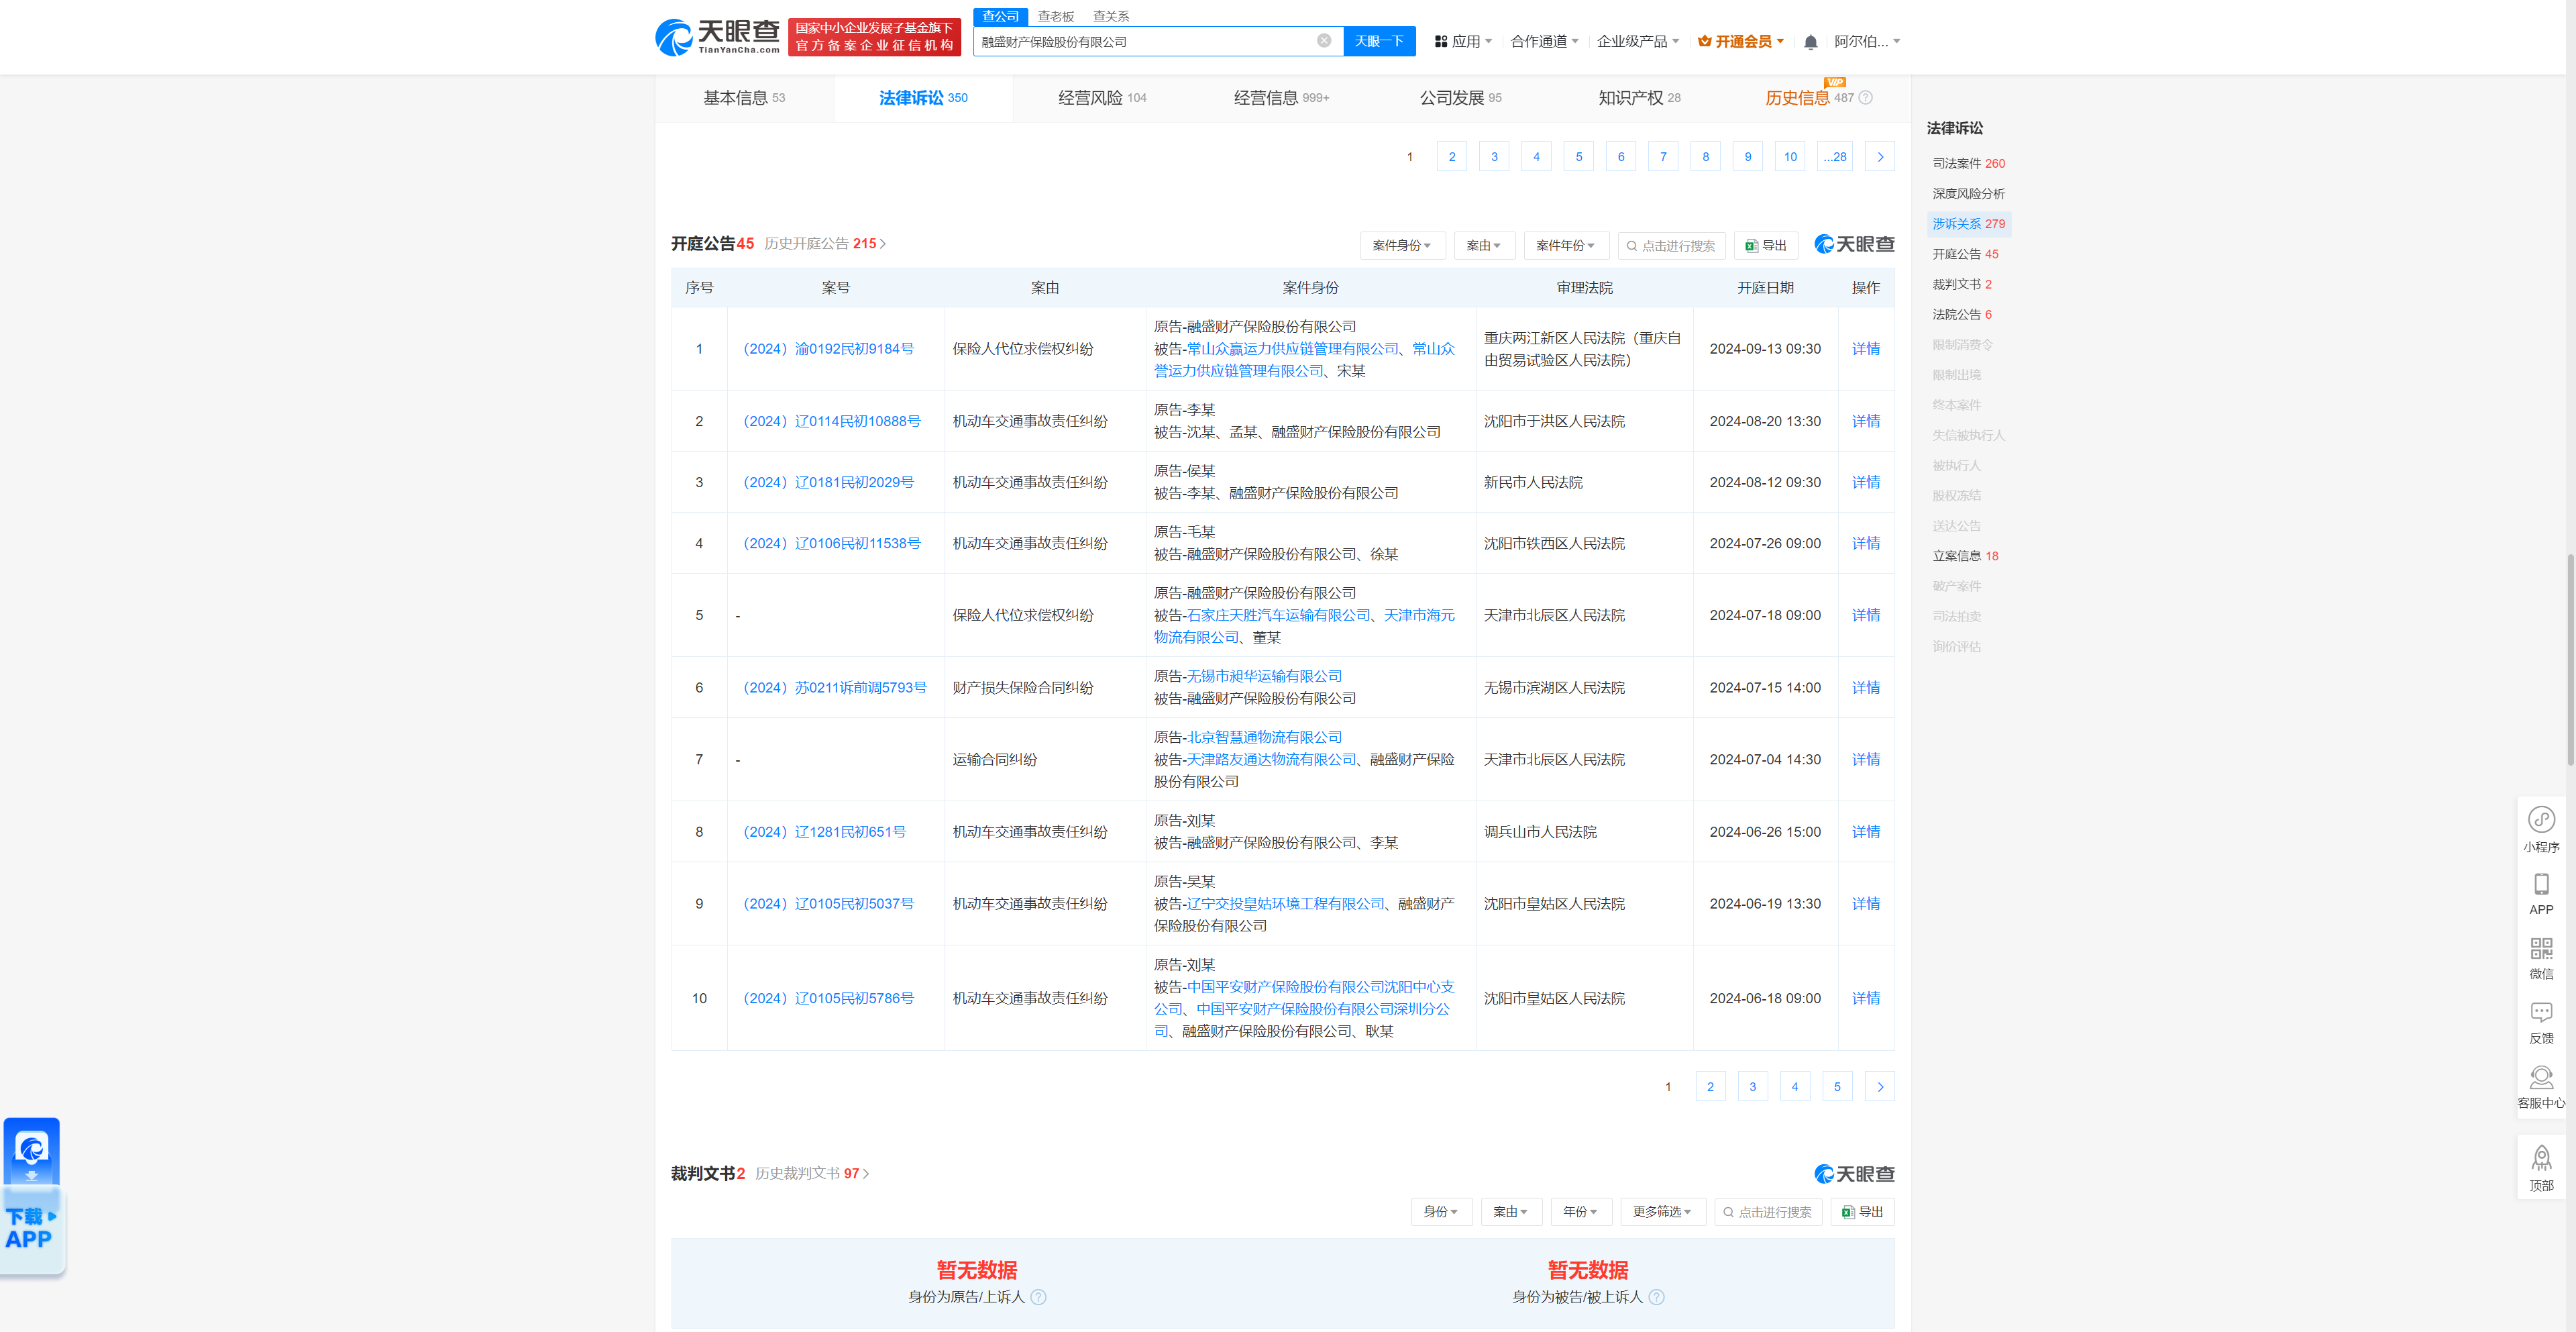Image resolution: width=2576 pixels, height=1332 pixels.
Task: Click help icon next to 身份为被告/被上诉人
Action: (1656, 1297)
